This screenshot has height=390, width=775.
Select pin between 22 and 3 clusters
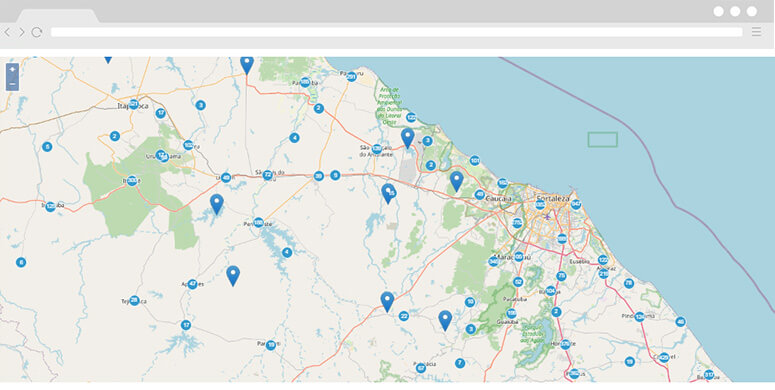click(x=445, y=320)
